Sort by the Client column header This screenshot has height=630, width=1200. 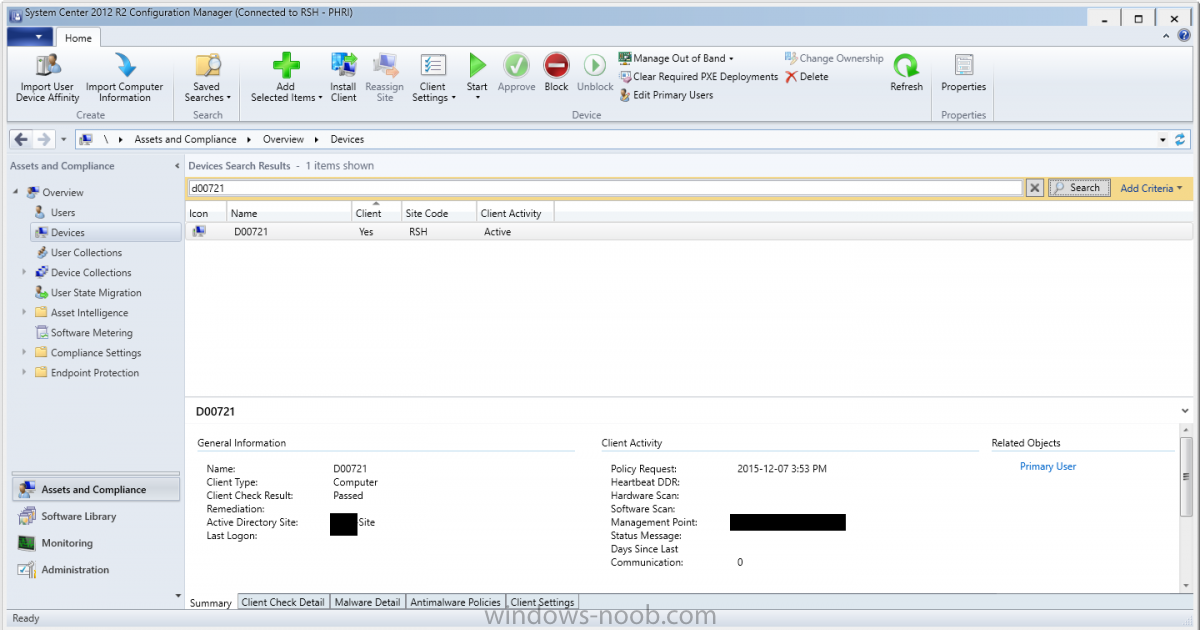coord(376,213)
